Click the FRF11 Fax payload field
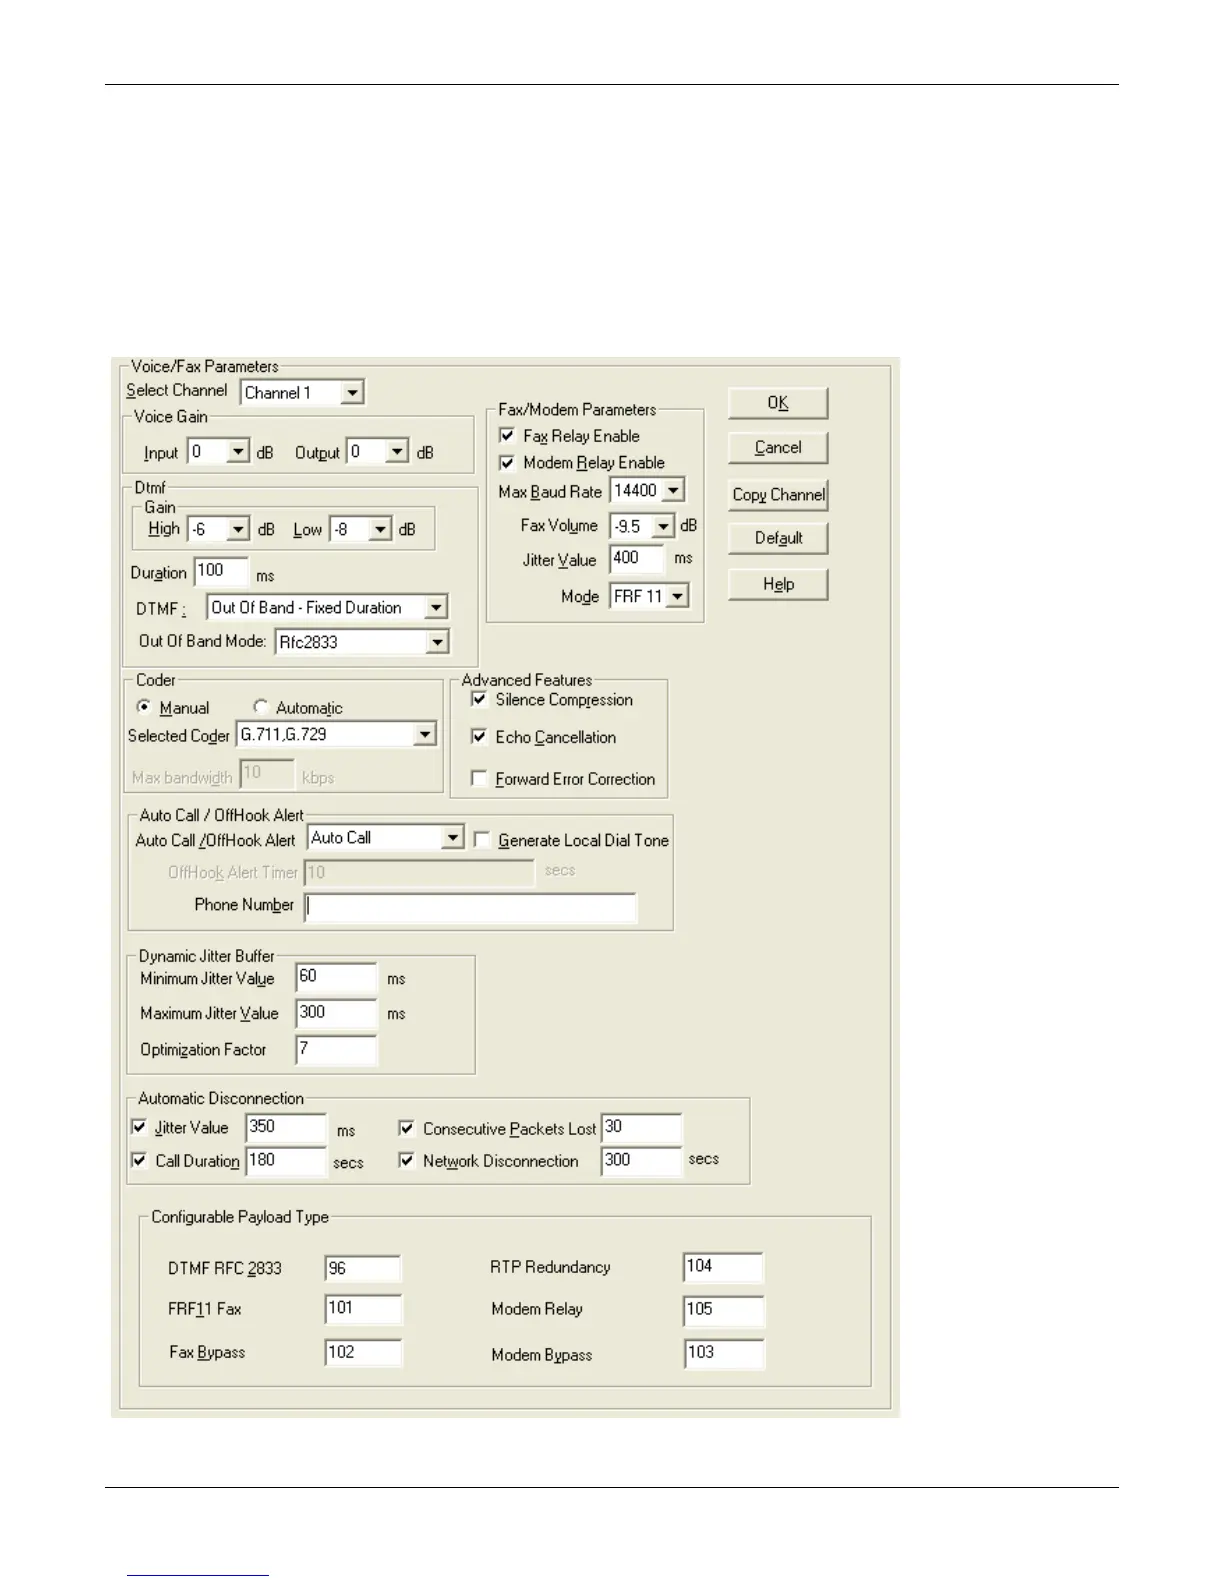 (363, 1309)
